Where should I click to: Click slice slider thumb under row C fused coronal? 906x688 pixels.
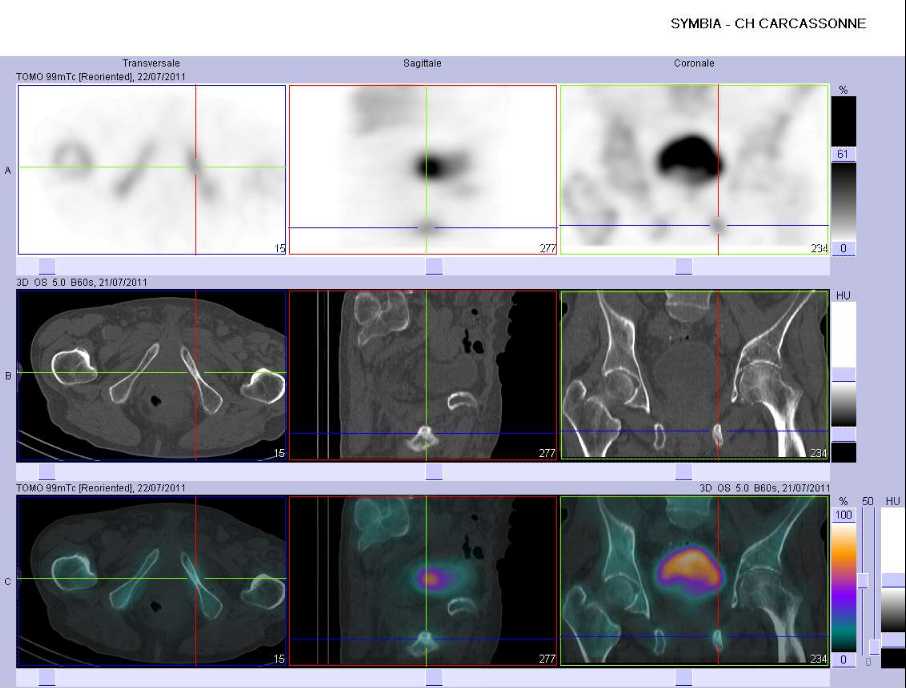coord(684,677)
